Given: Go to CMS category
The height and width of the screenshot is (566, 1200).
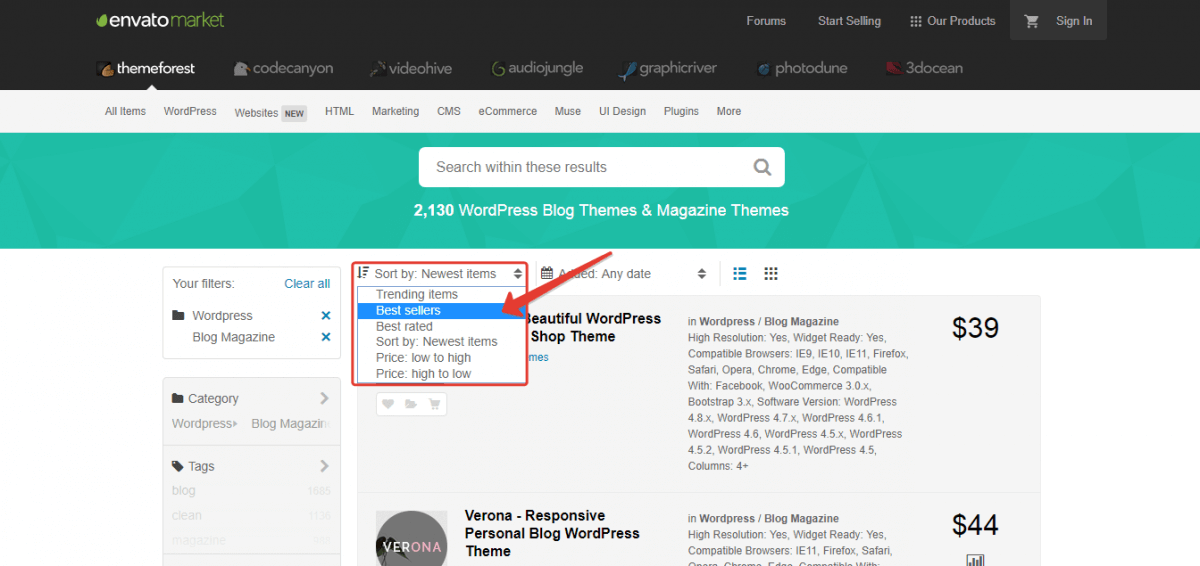Looking at the screenshot, I should [x=449, y=111].
